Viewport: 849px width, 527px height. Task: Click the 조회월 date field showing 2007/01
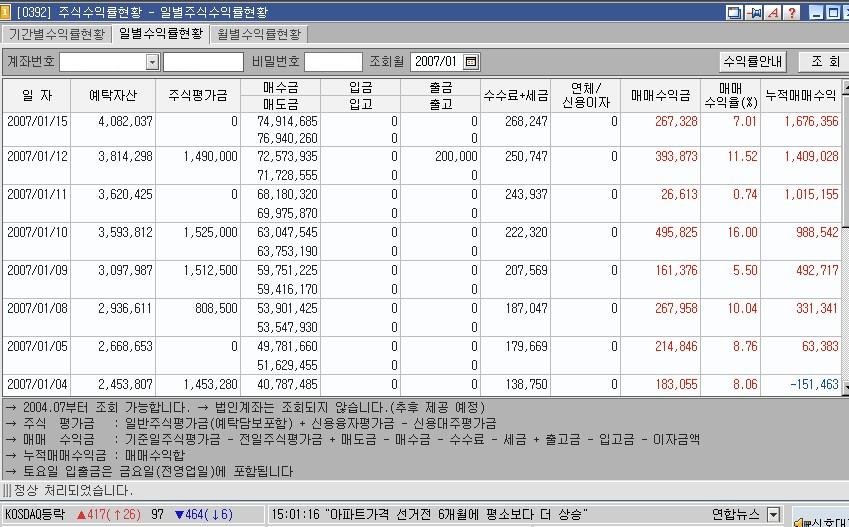coord(435,62)
